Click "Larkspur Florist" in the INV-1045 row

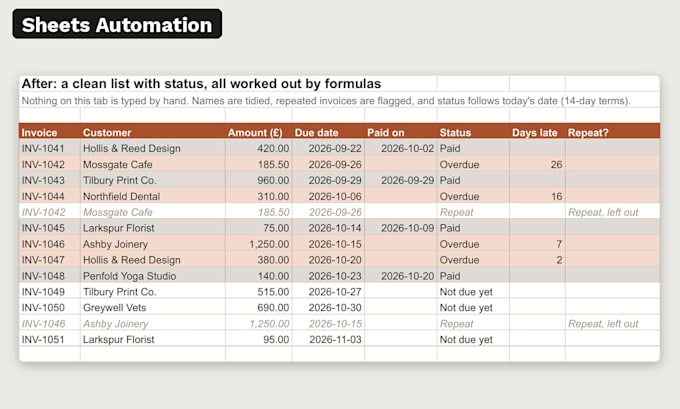coord(119,228)
